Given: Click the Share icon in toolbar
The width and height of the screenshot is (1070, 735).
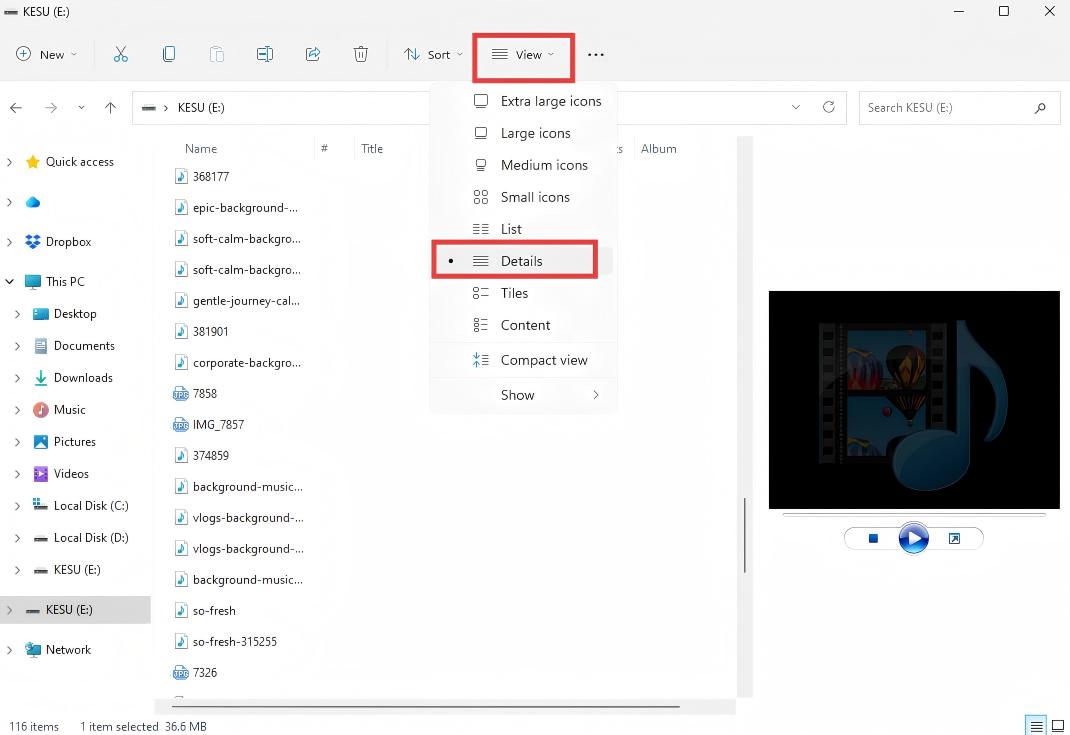Looking at the screenshot, I should (313, 55).
